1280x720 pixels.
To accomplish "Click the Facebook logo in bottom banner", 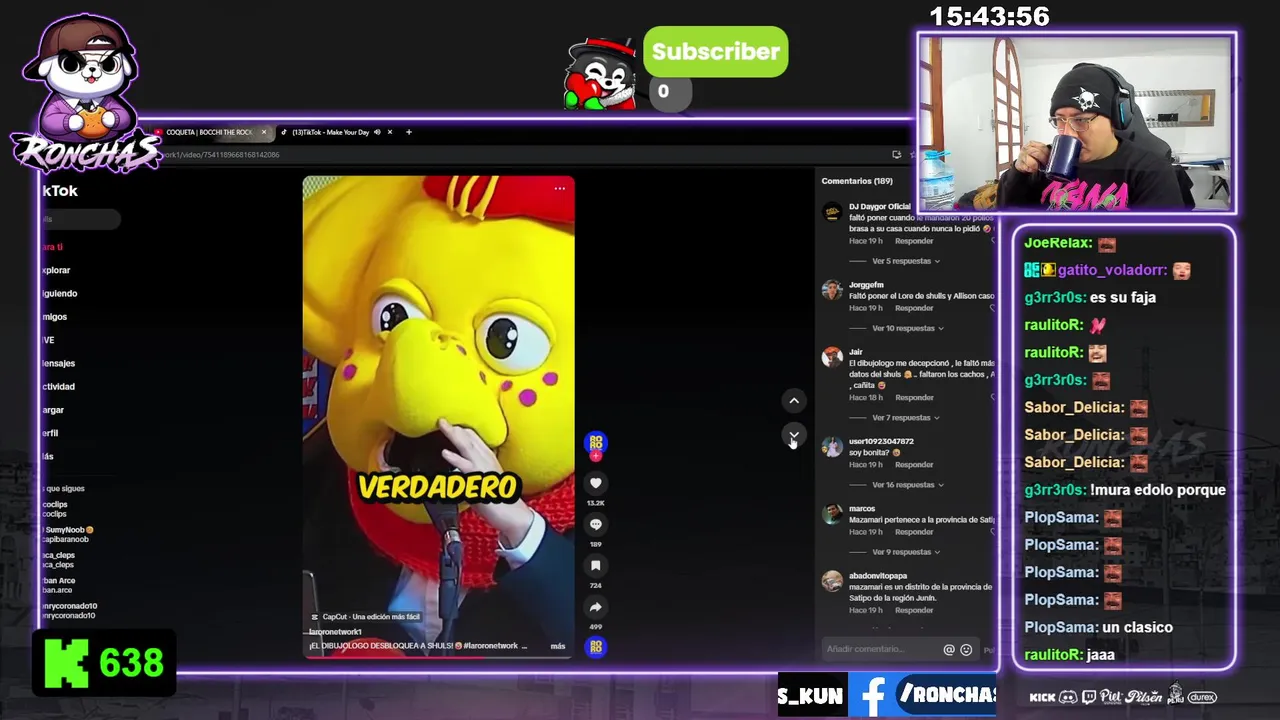I will pyautogui.click(x=873, y=696).
